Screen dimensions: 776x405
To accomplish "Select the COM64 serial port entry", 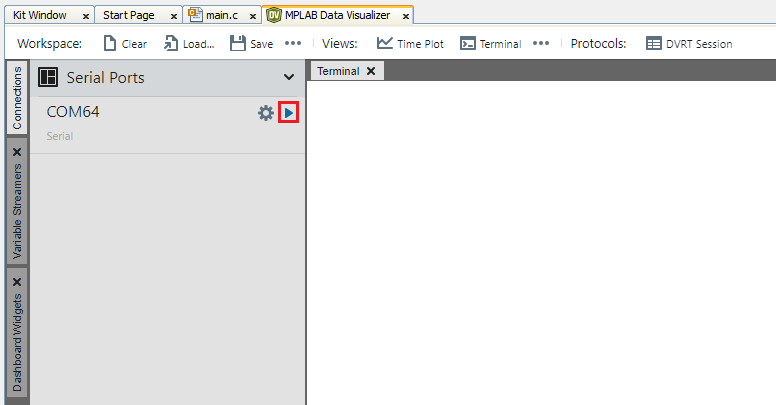I will [x=167, y=123].
